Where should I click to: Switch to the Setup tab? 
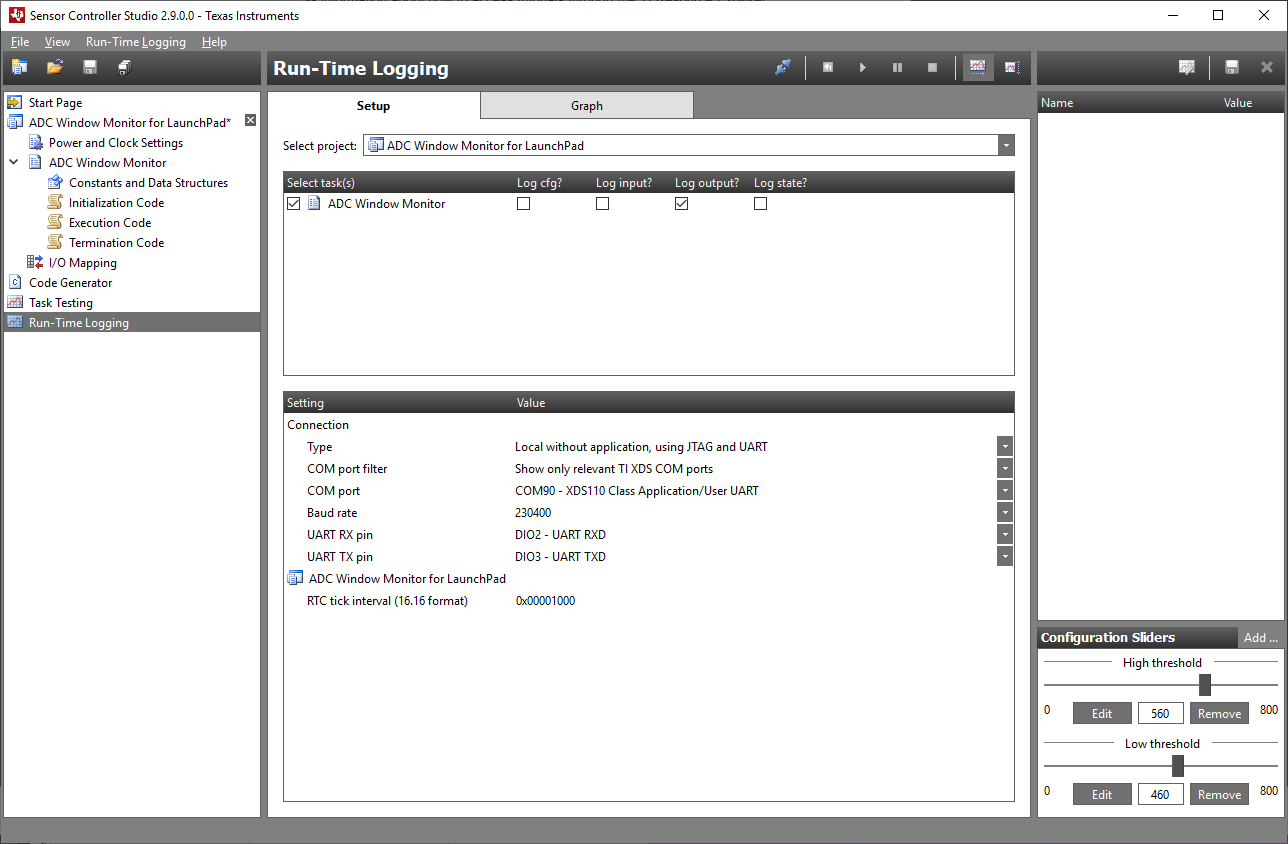tap(374, 105)
